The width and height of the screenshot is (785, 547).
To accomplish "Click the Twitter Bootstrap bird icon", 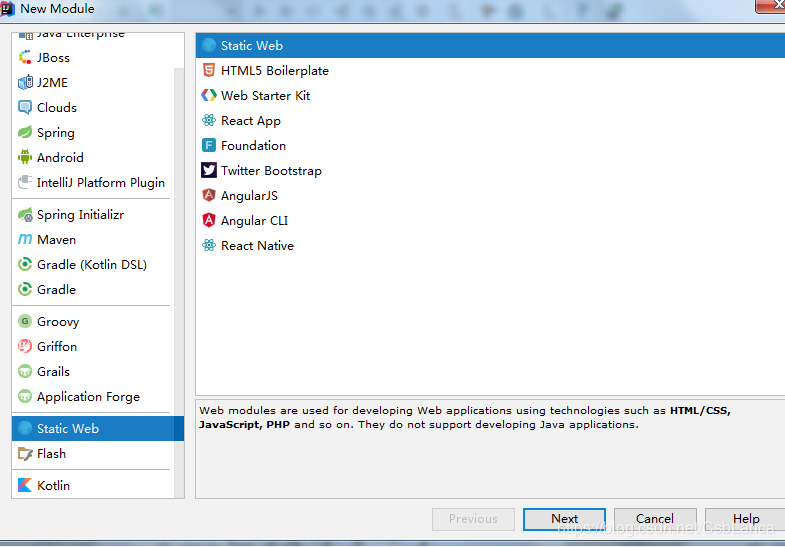I will pos(209,170).
